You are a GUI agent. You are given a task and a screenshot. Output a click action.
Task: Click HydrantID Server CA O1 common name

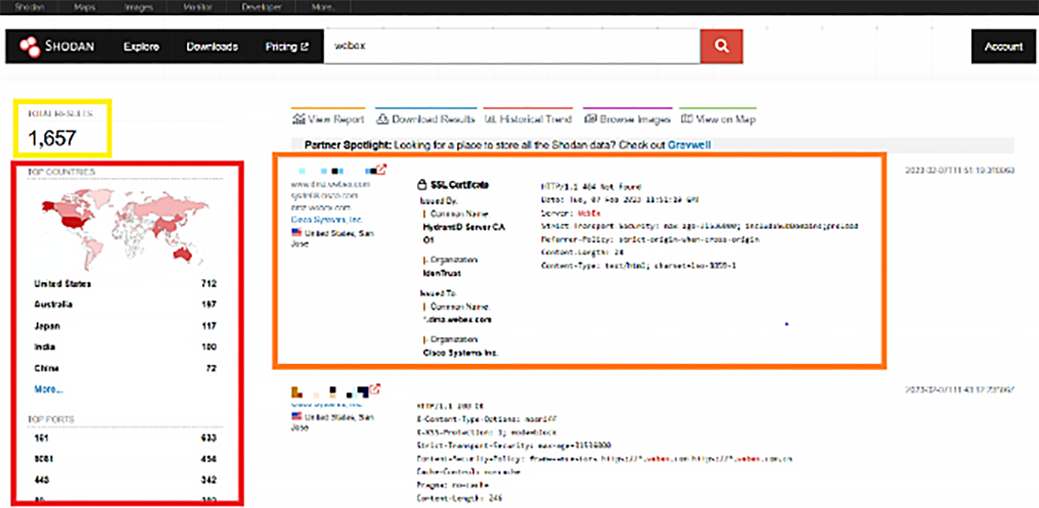[x=463, y=232]
